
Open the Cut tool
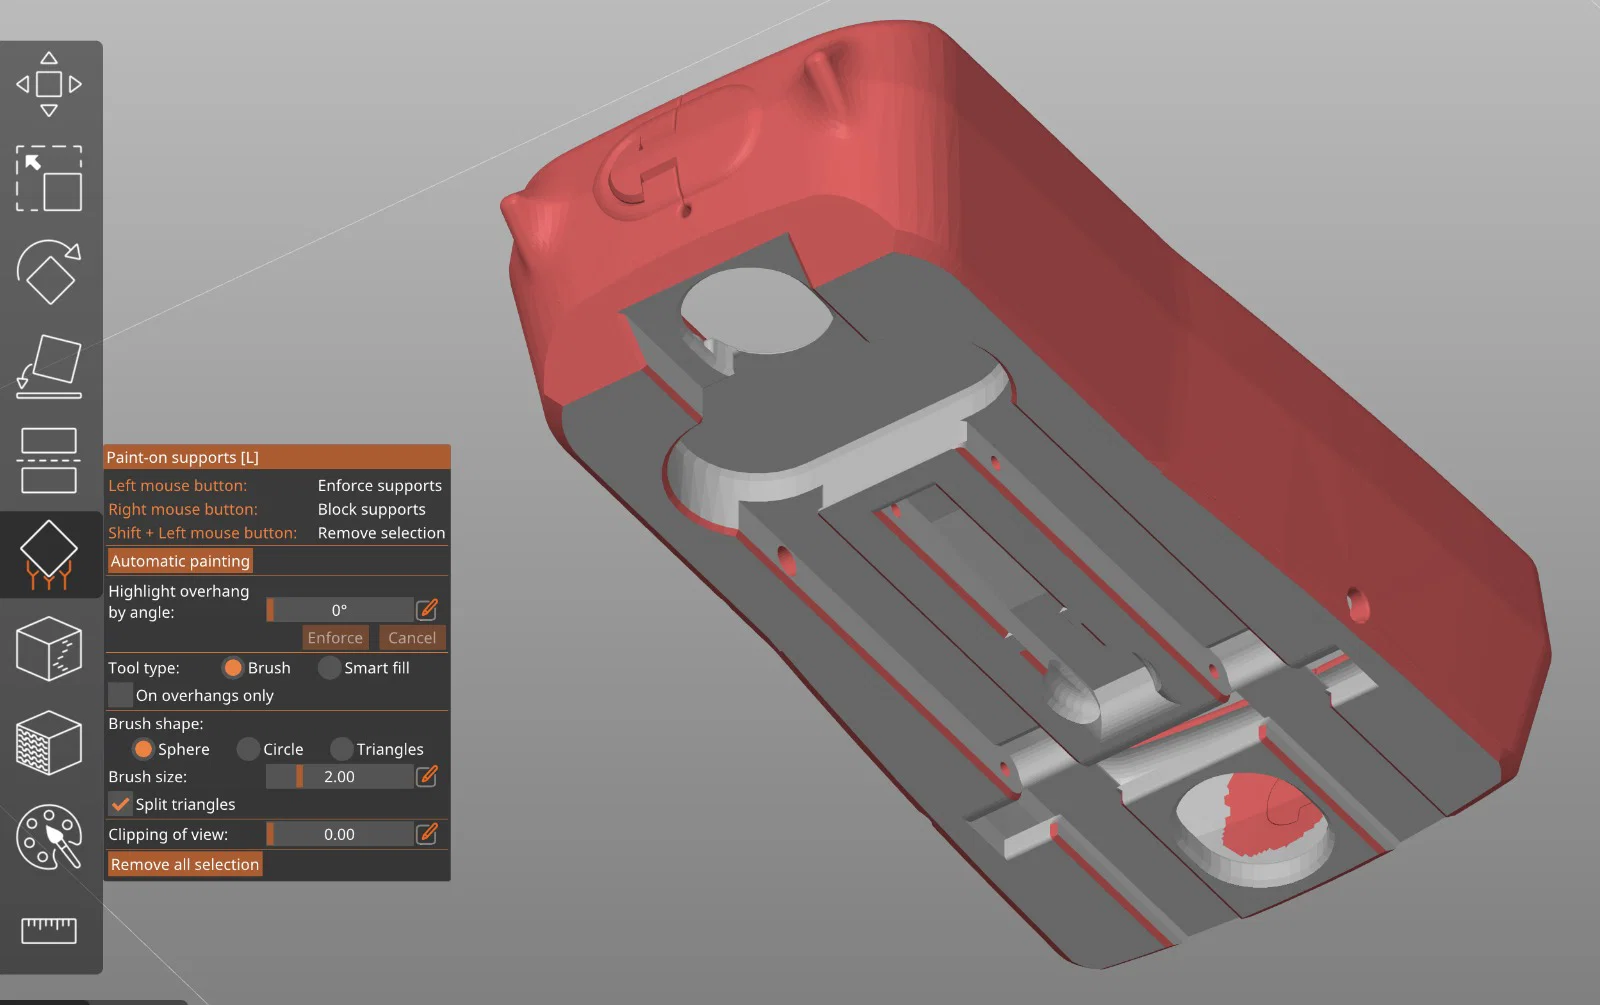[49, 460]
